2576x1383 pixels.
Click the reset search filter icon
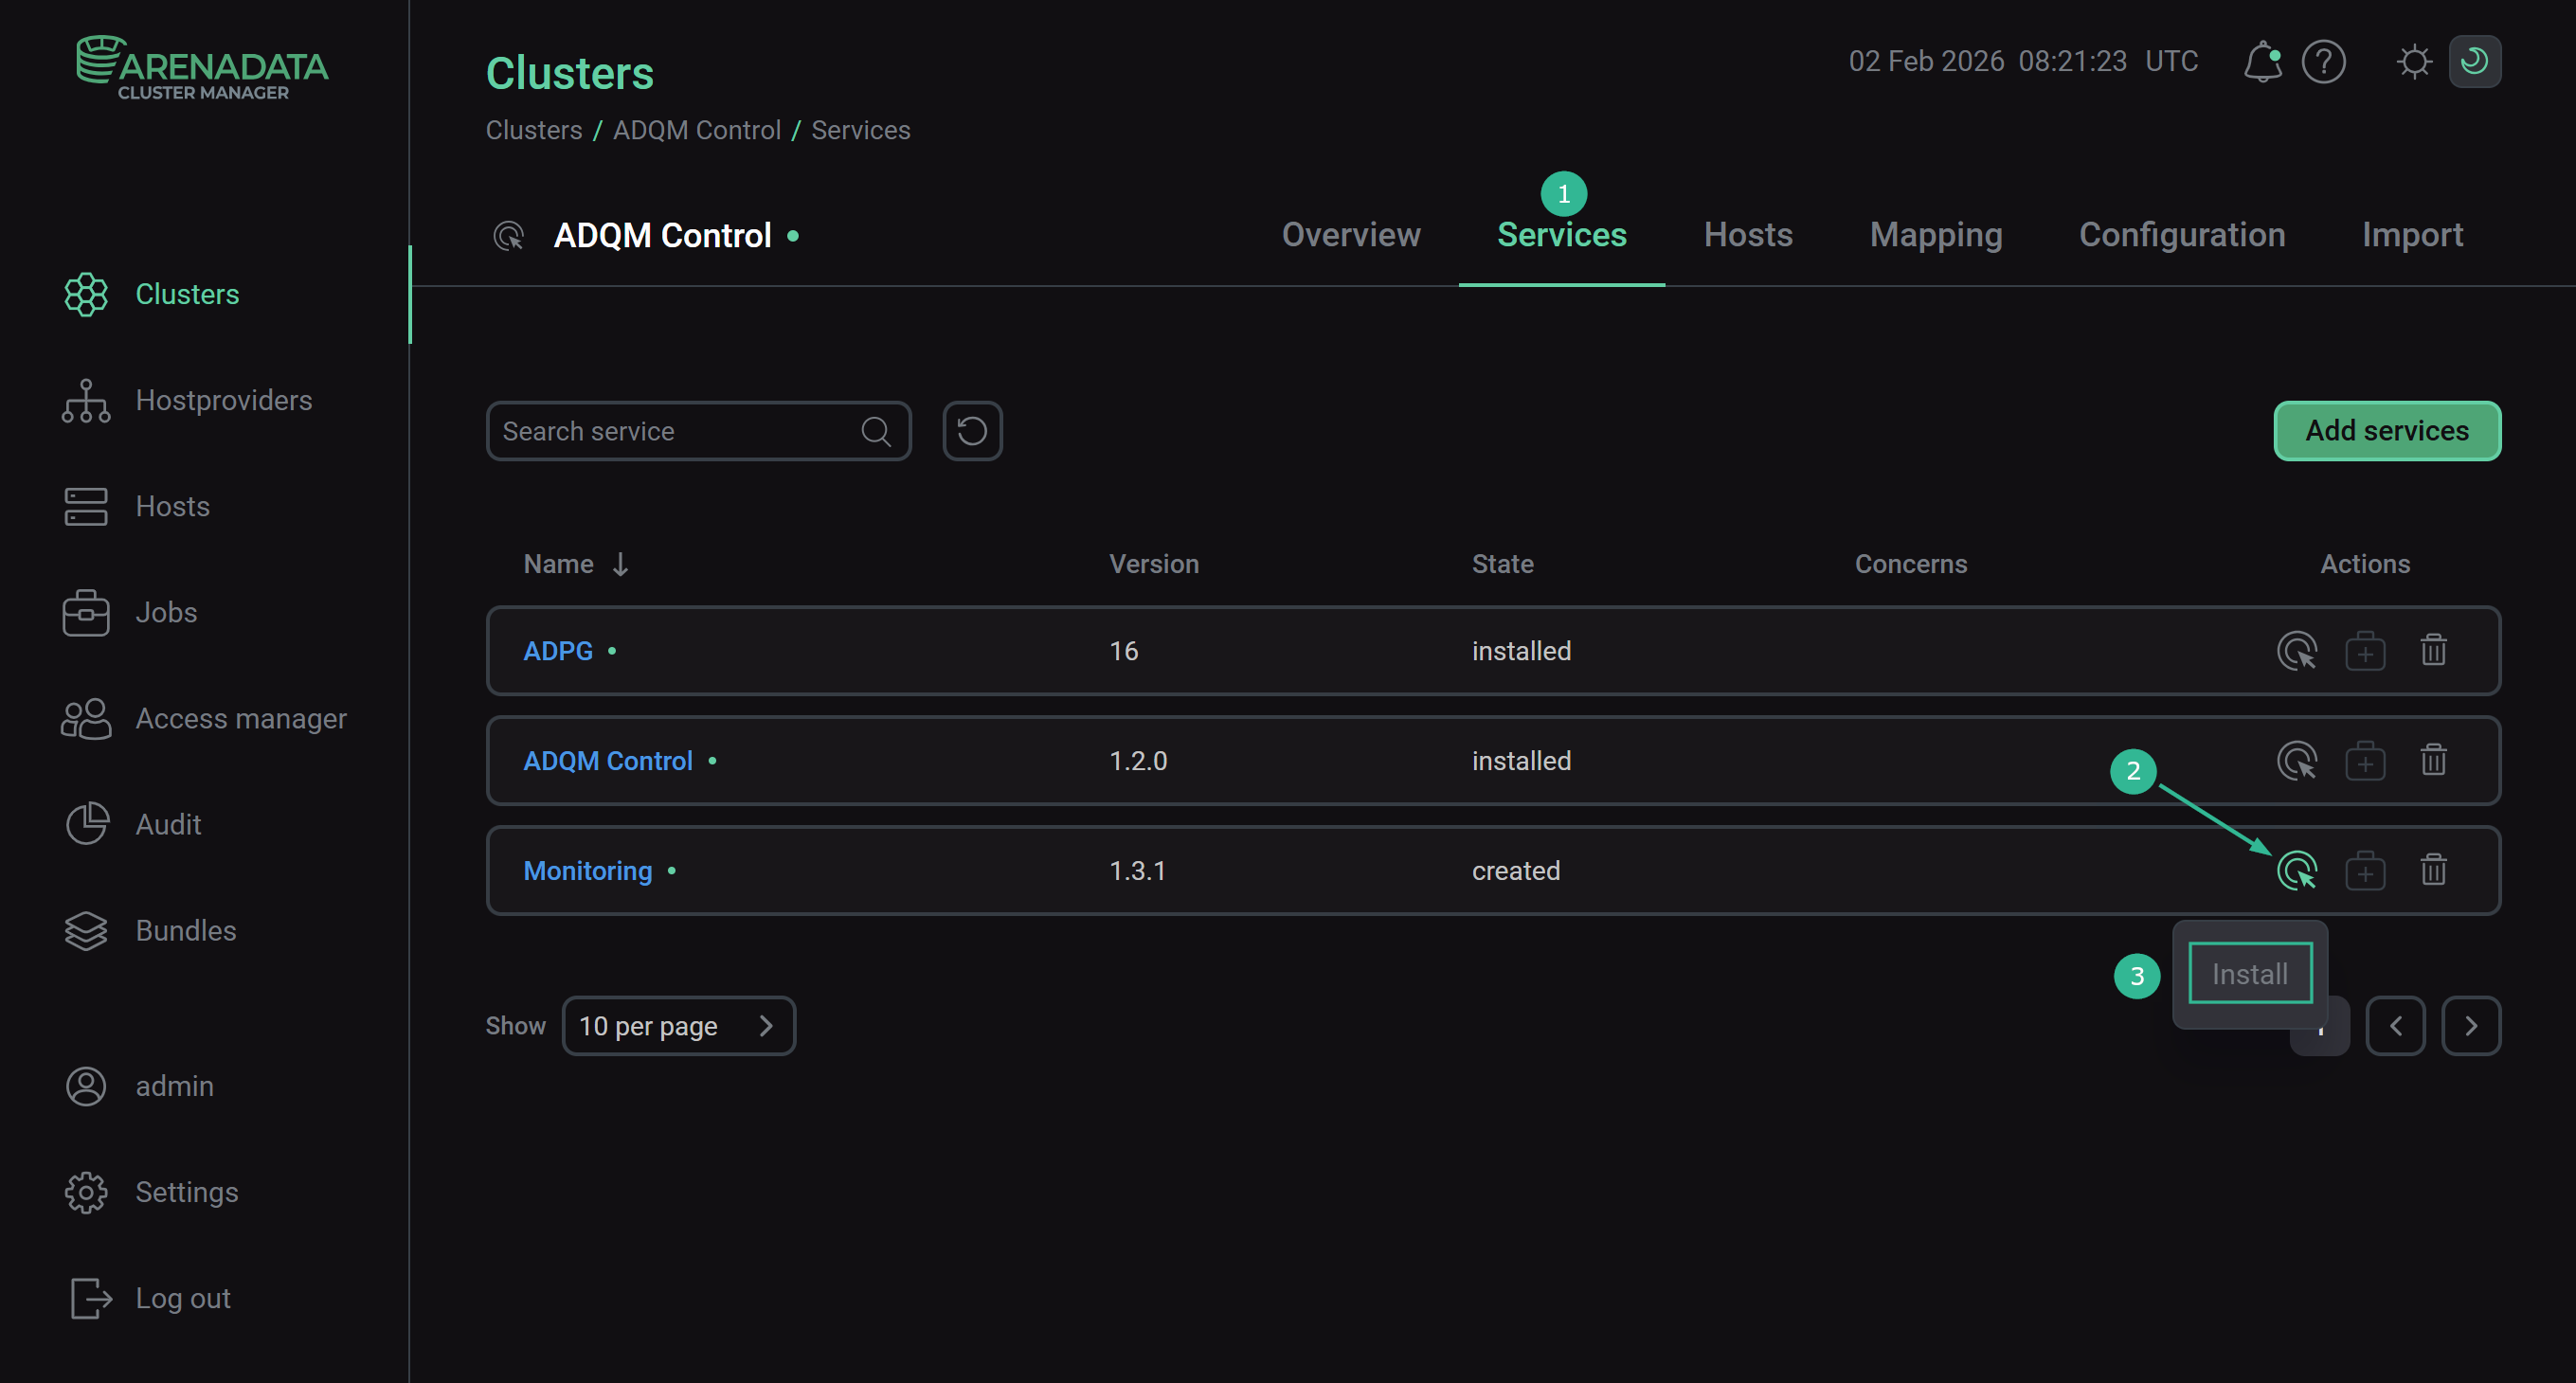[x=972, y=431]
